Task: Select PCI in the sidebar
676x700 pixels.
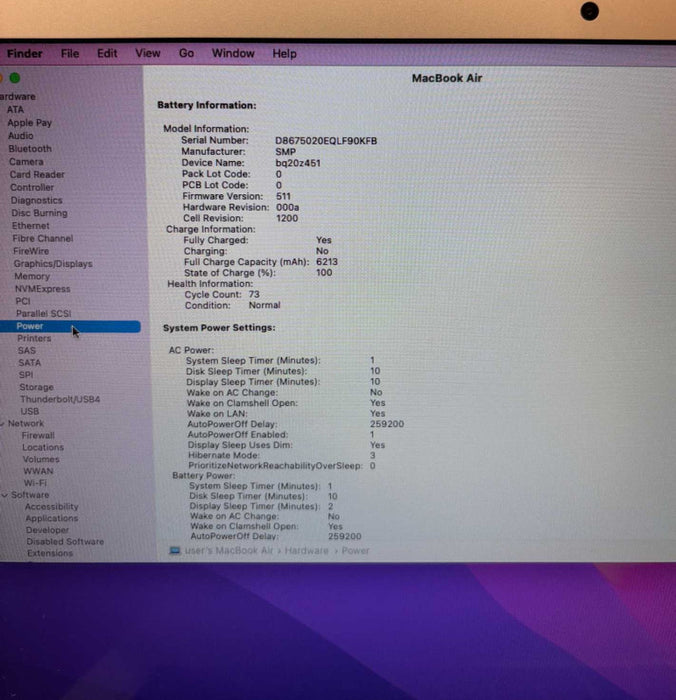Action: click(23, 301)
